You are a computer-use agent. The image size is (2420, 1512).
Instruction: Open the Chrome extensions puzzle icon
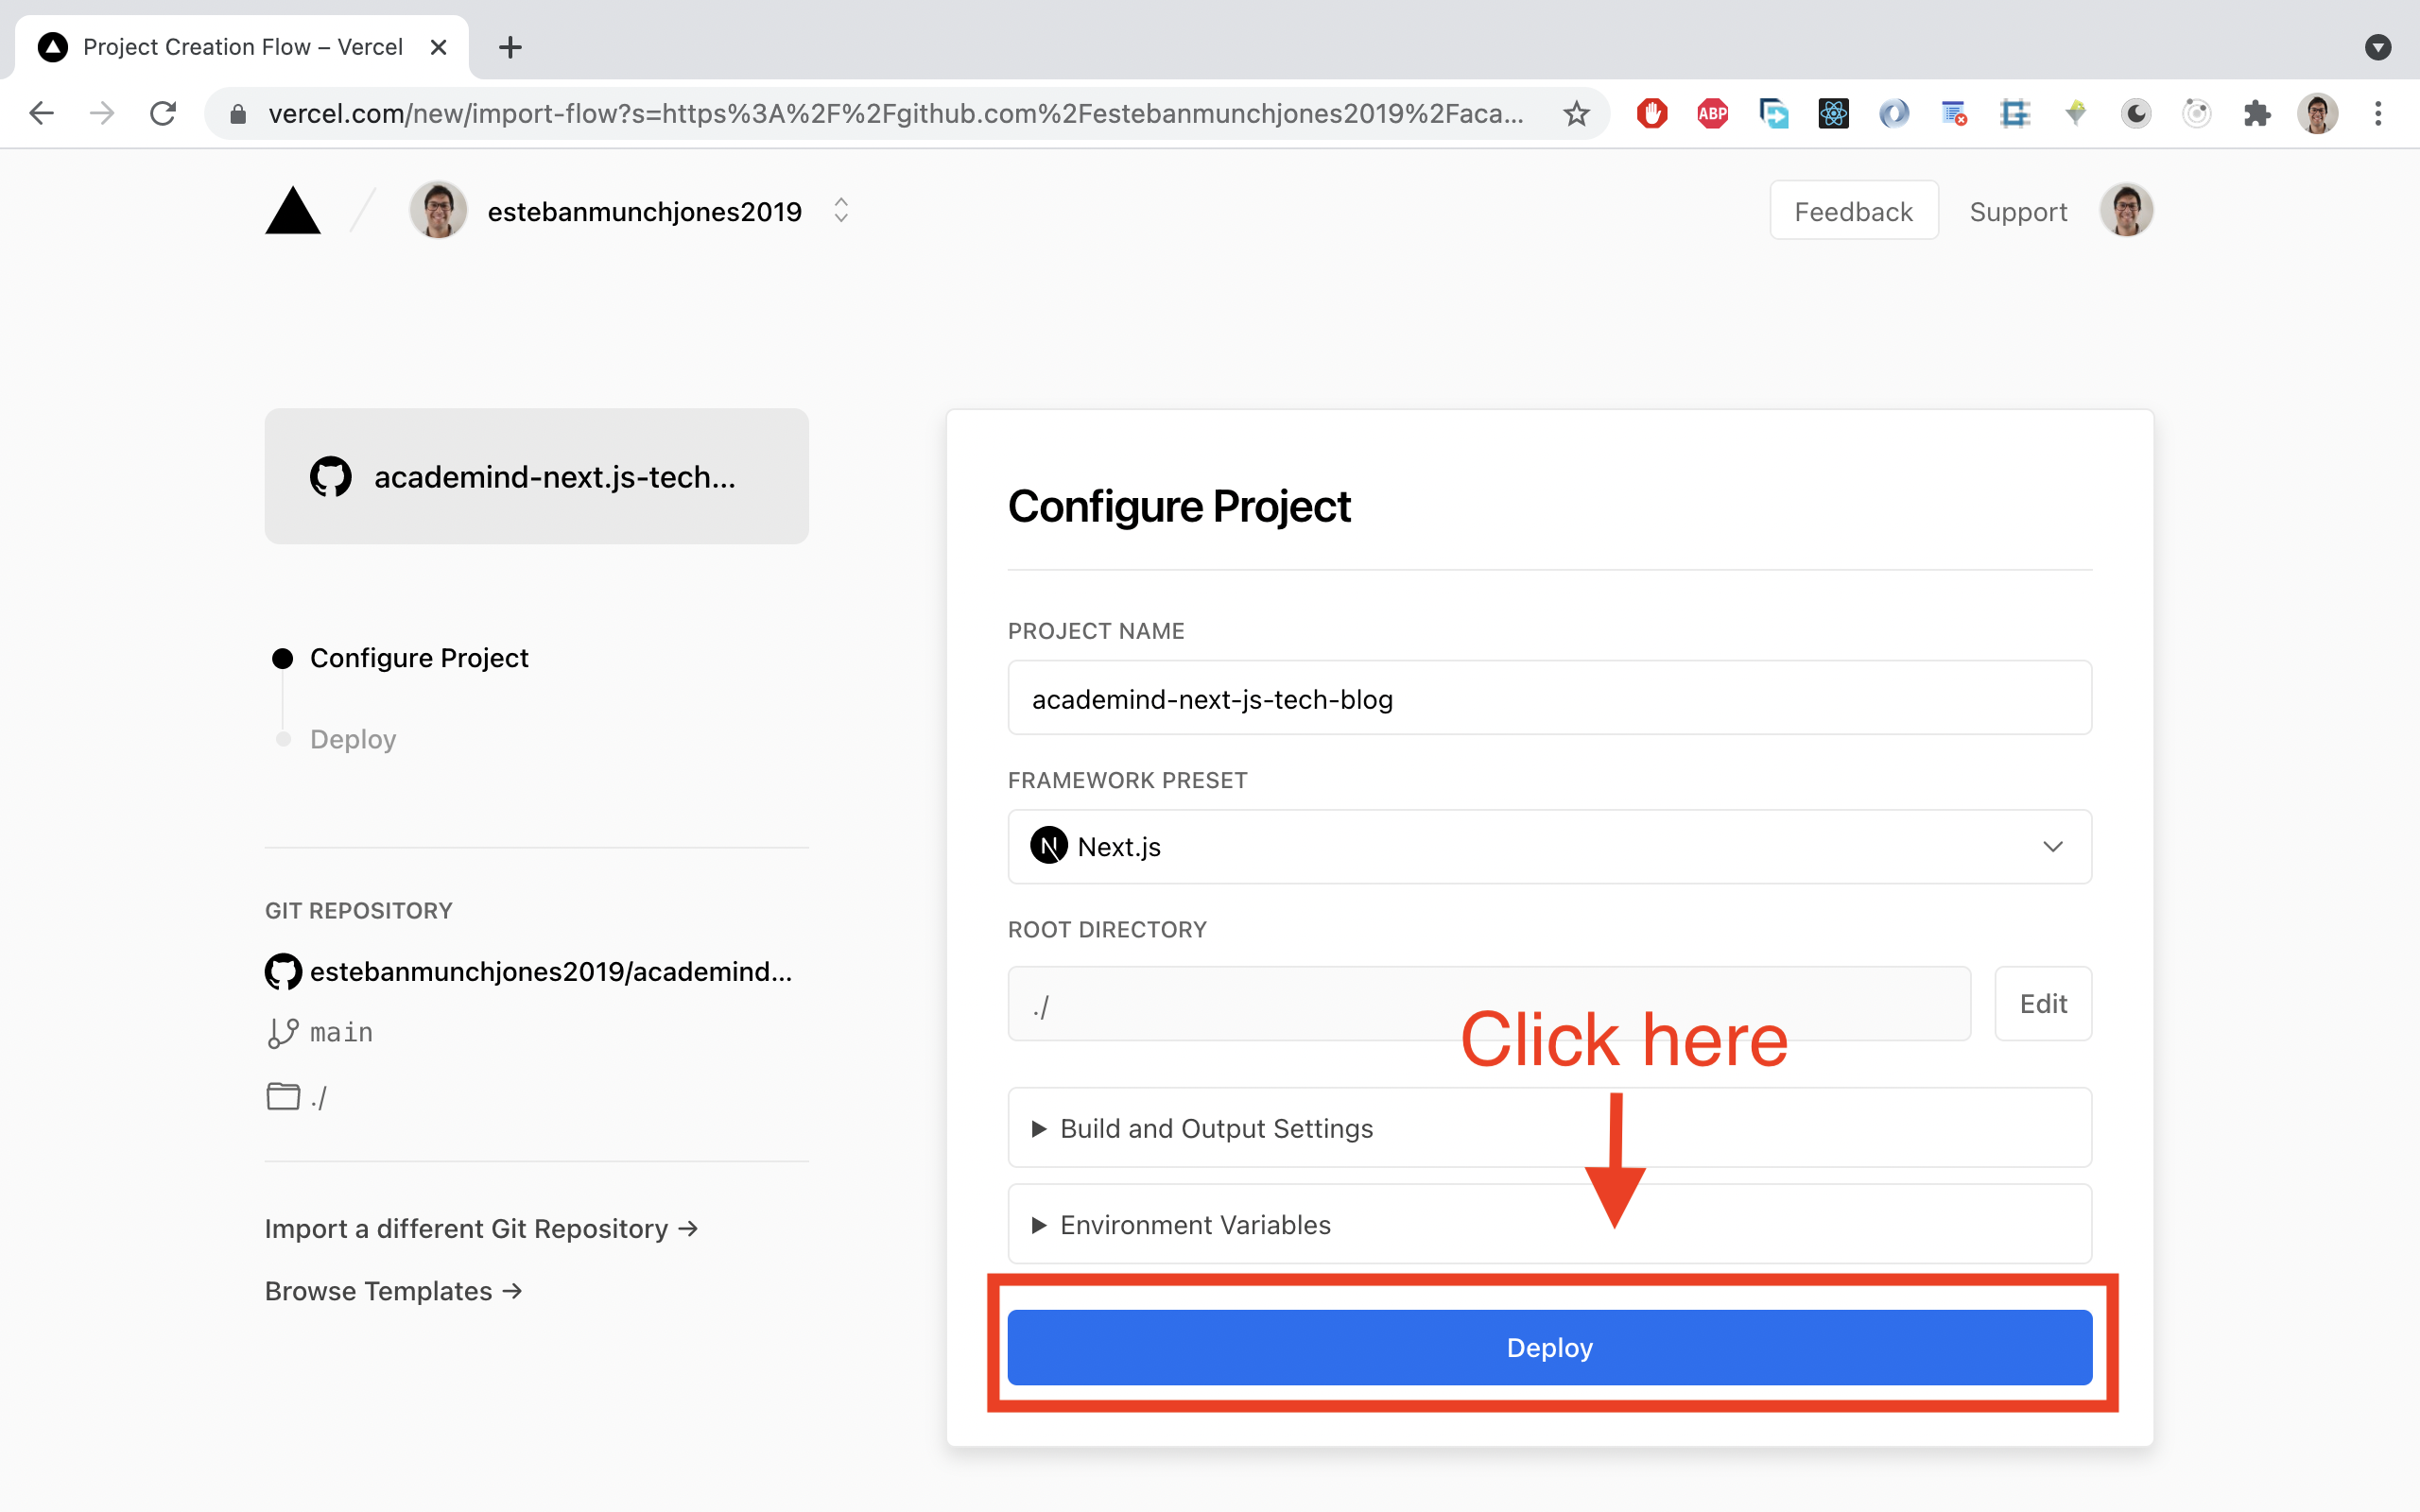pyautogui.click(x=2256, y=113)
